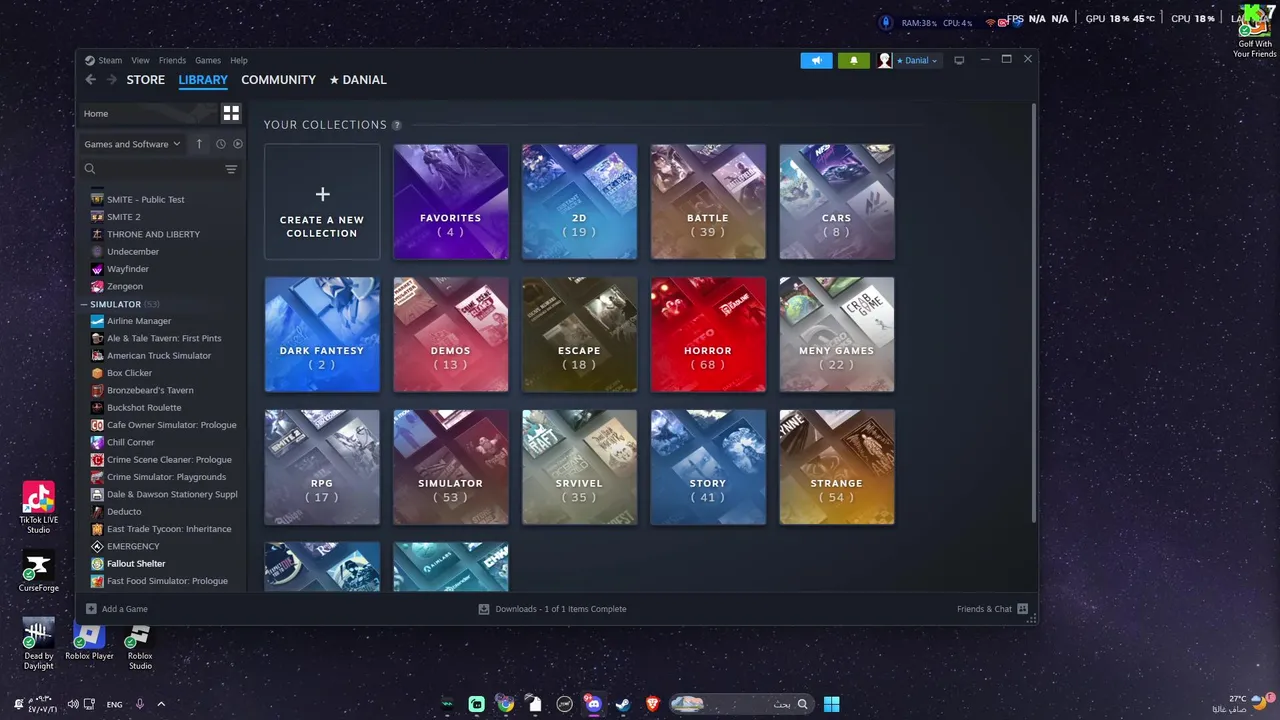Open Brave browser from the taskbar

pyautogui.click(x=653, y=704)
